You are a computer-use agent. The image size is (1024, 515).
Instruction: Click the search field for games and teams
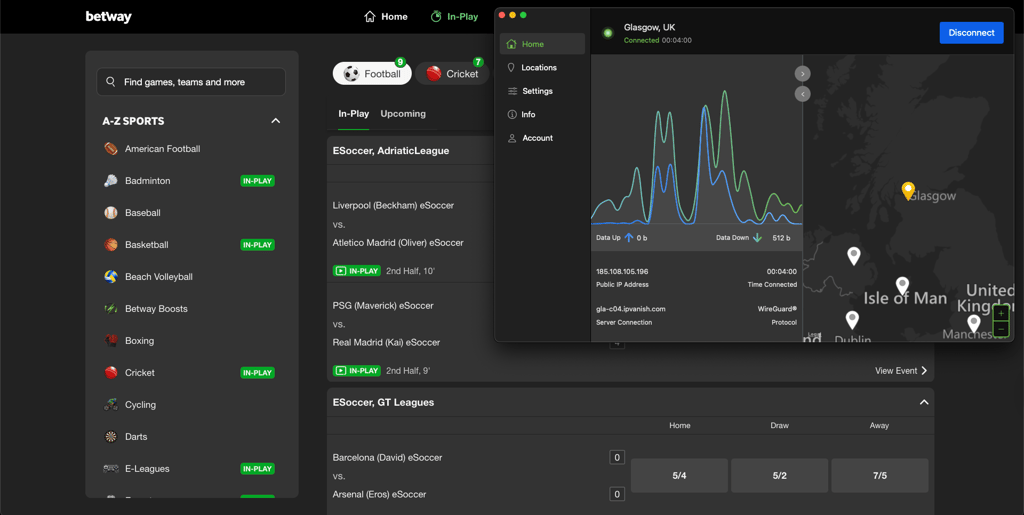(191, 82)
